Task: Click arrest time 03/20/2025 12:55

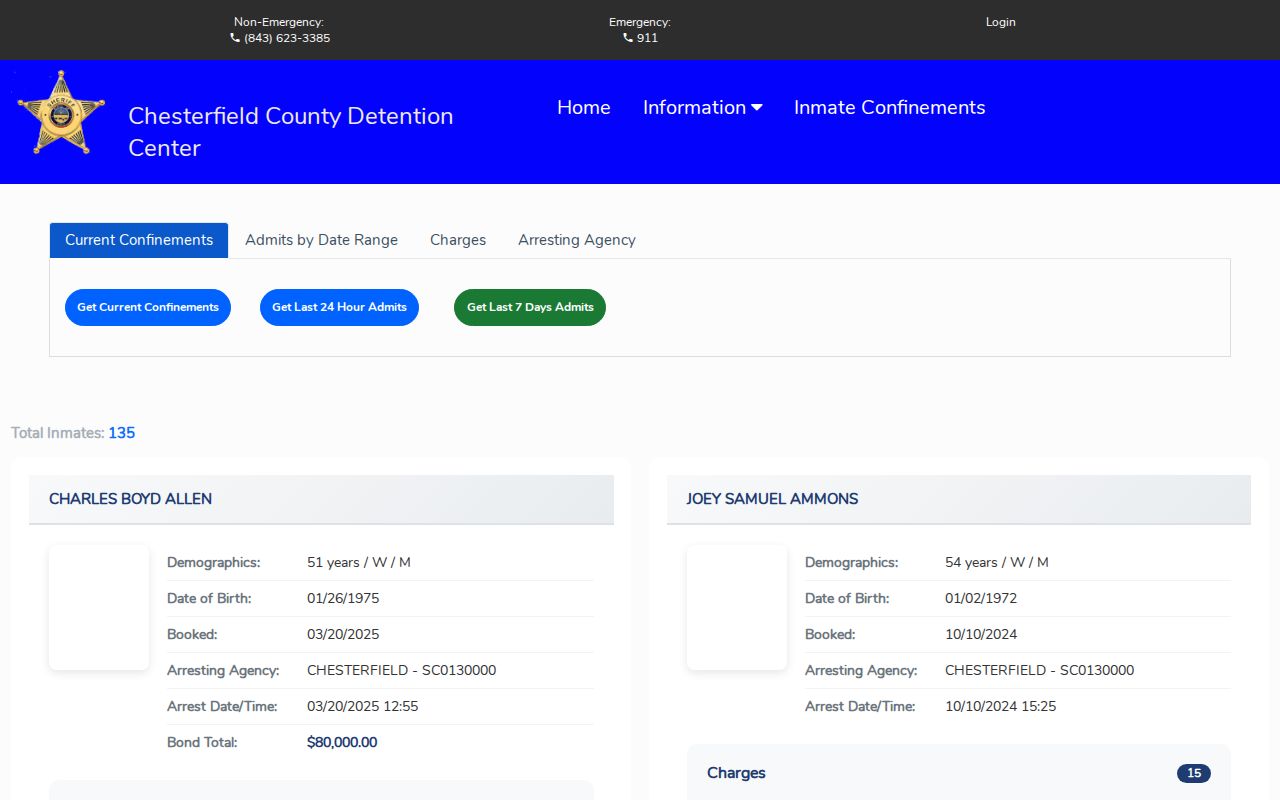Action: (363, 706)
